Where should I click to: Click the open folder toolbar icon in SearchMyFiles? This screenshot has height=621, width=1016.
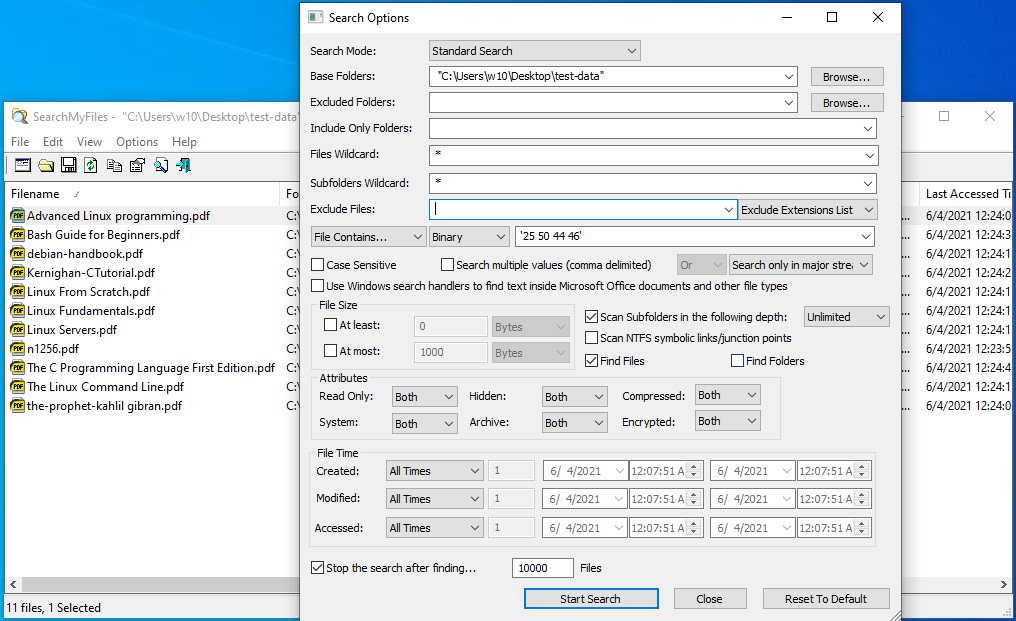coord(45,165)
